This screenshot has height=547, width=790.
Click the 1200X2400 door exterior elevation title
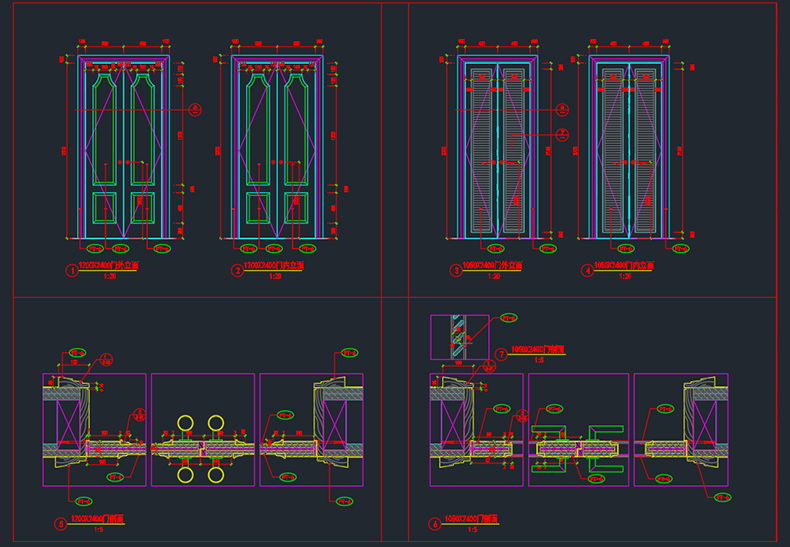tap(106, 265)
